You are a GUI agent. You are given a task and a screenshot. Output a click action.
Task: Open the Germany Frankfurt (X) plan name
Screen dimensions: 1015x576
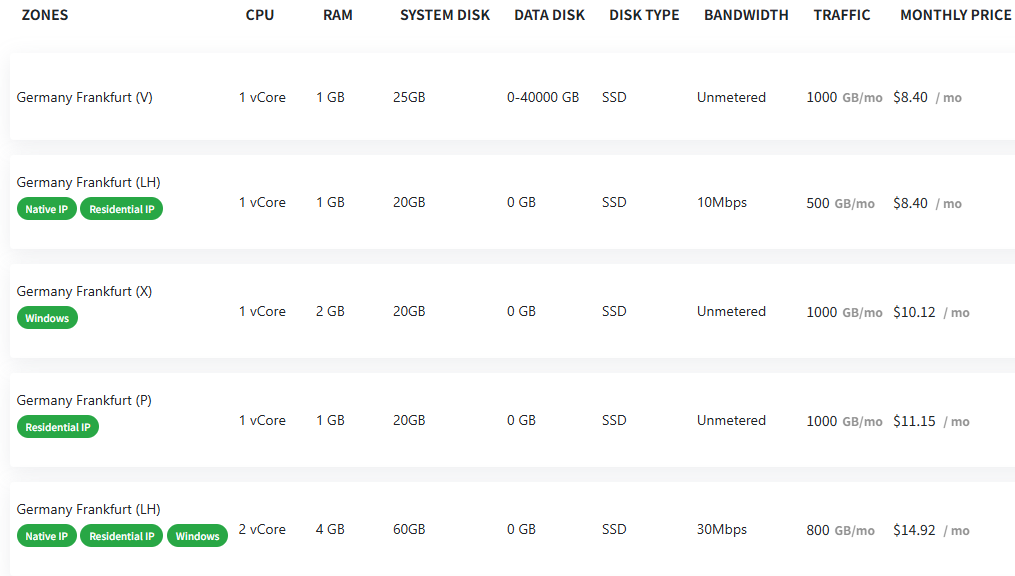tap(84, 291)
